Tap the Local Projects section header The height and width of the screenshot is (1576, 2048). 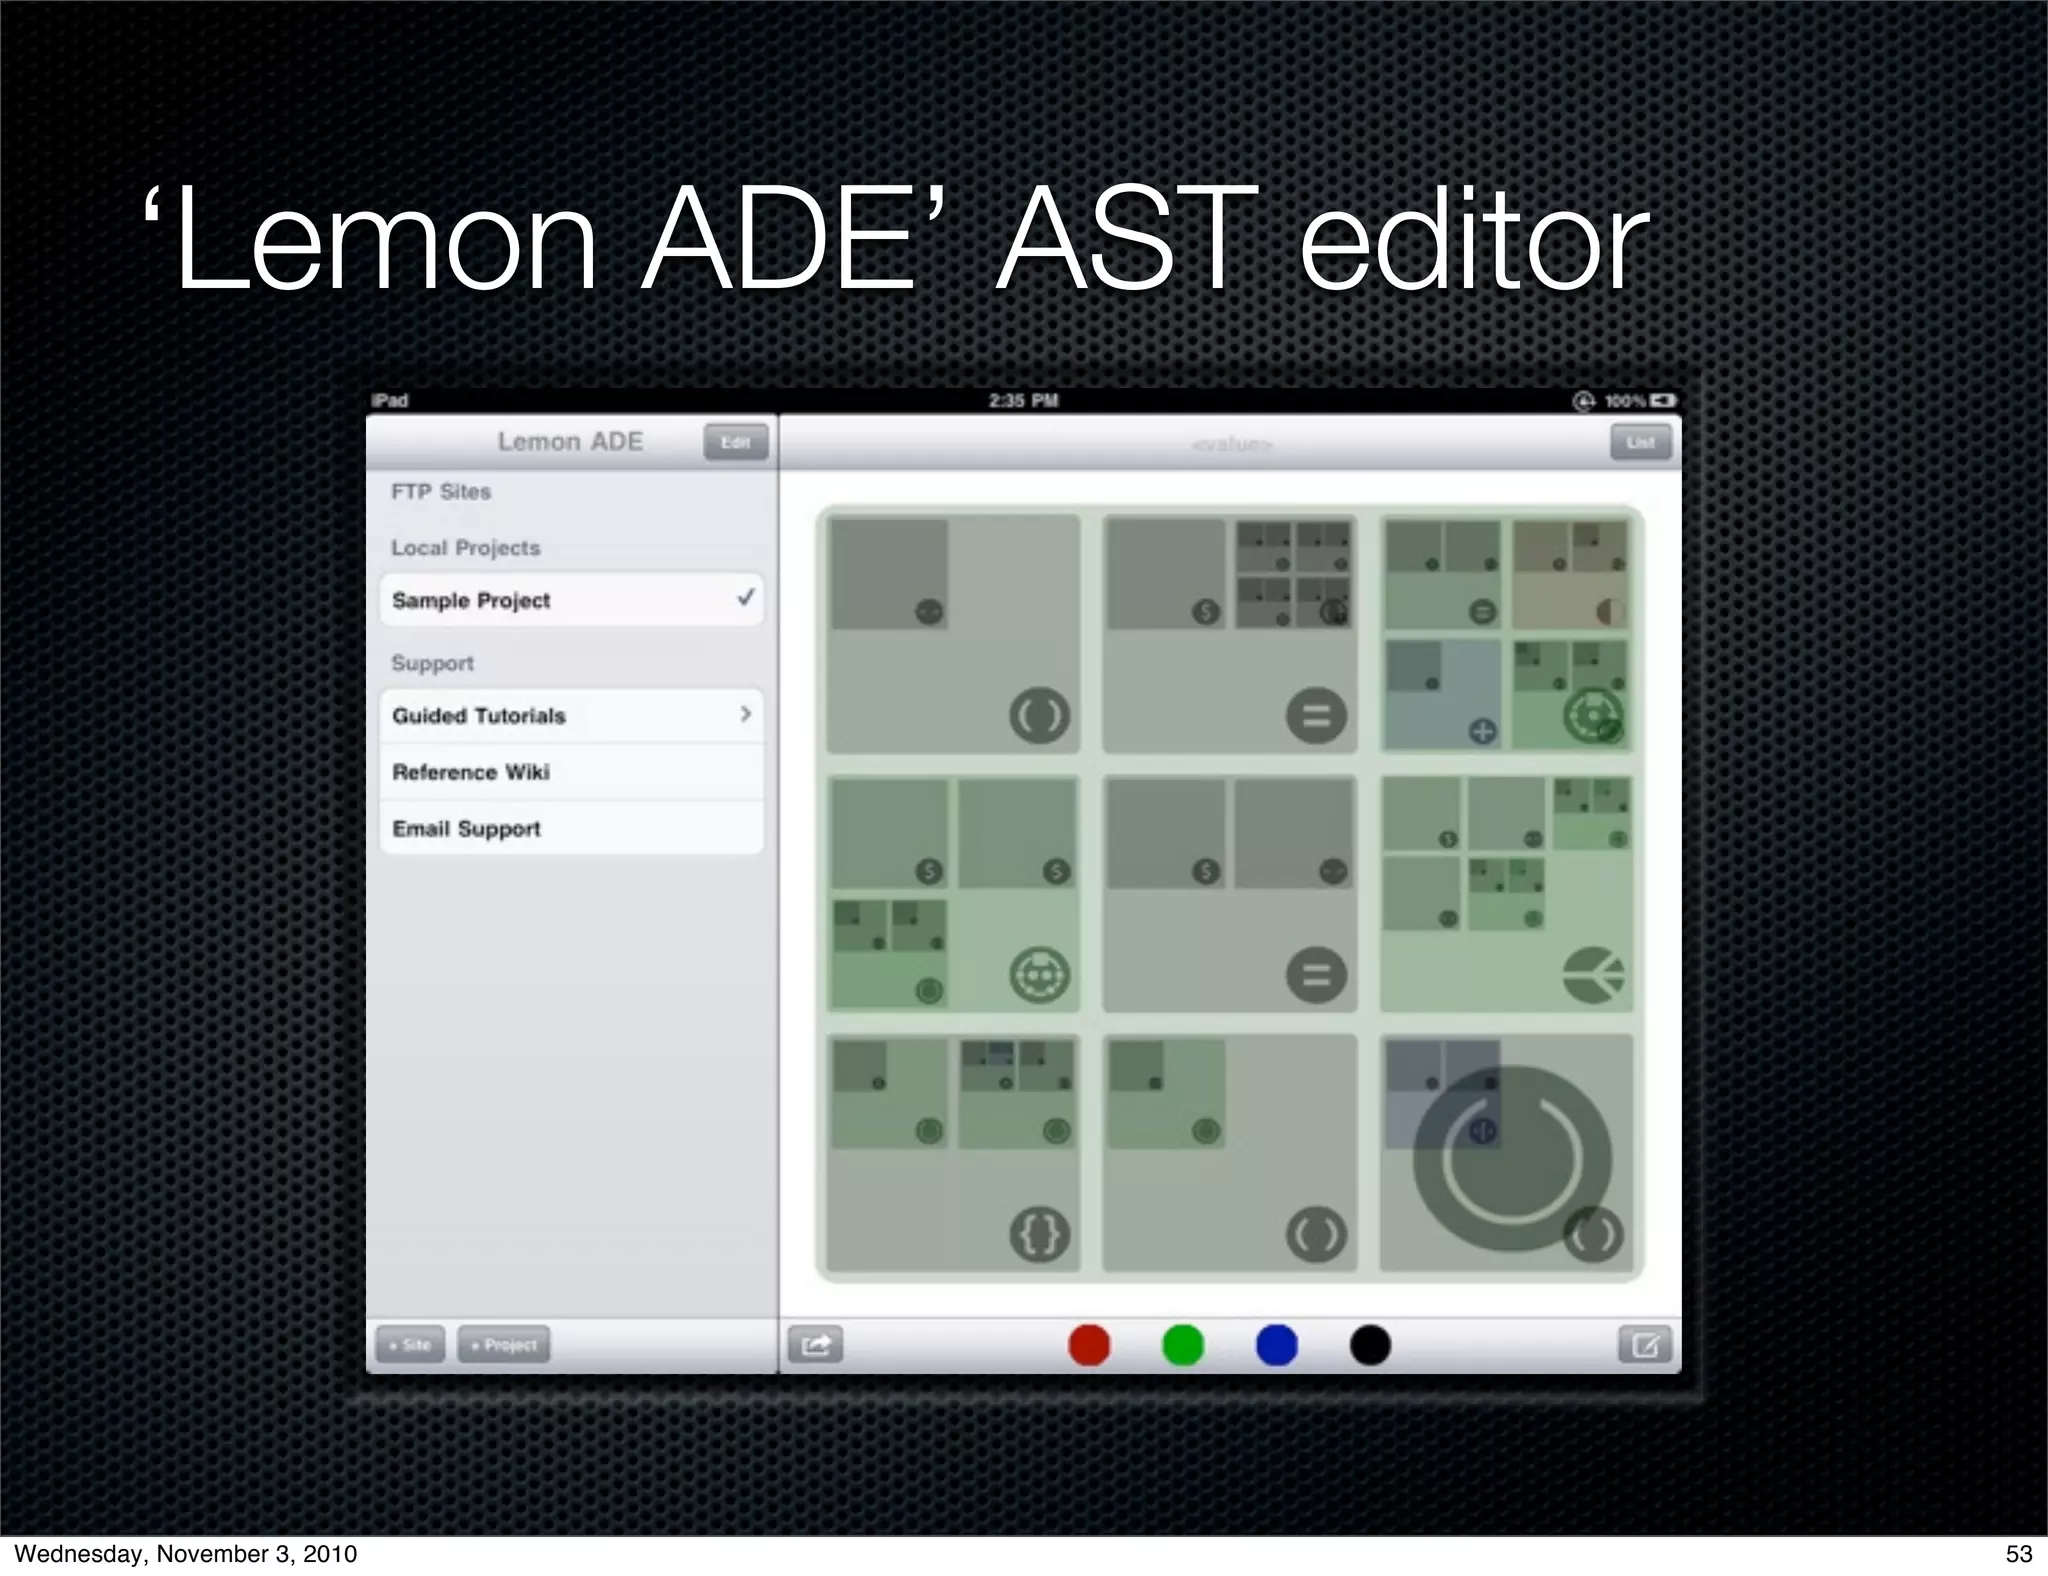[466, 548]
